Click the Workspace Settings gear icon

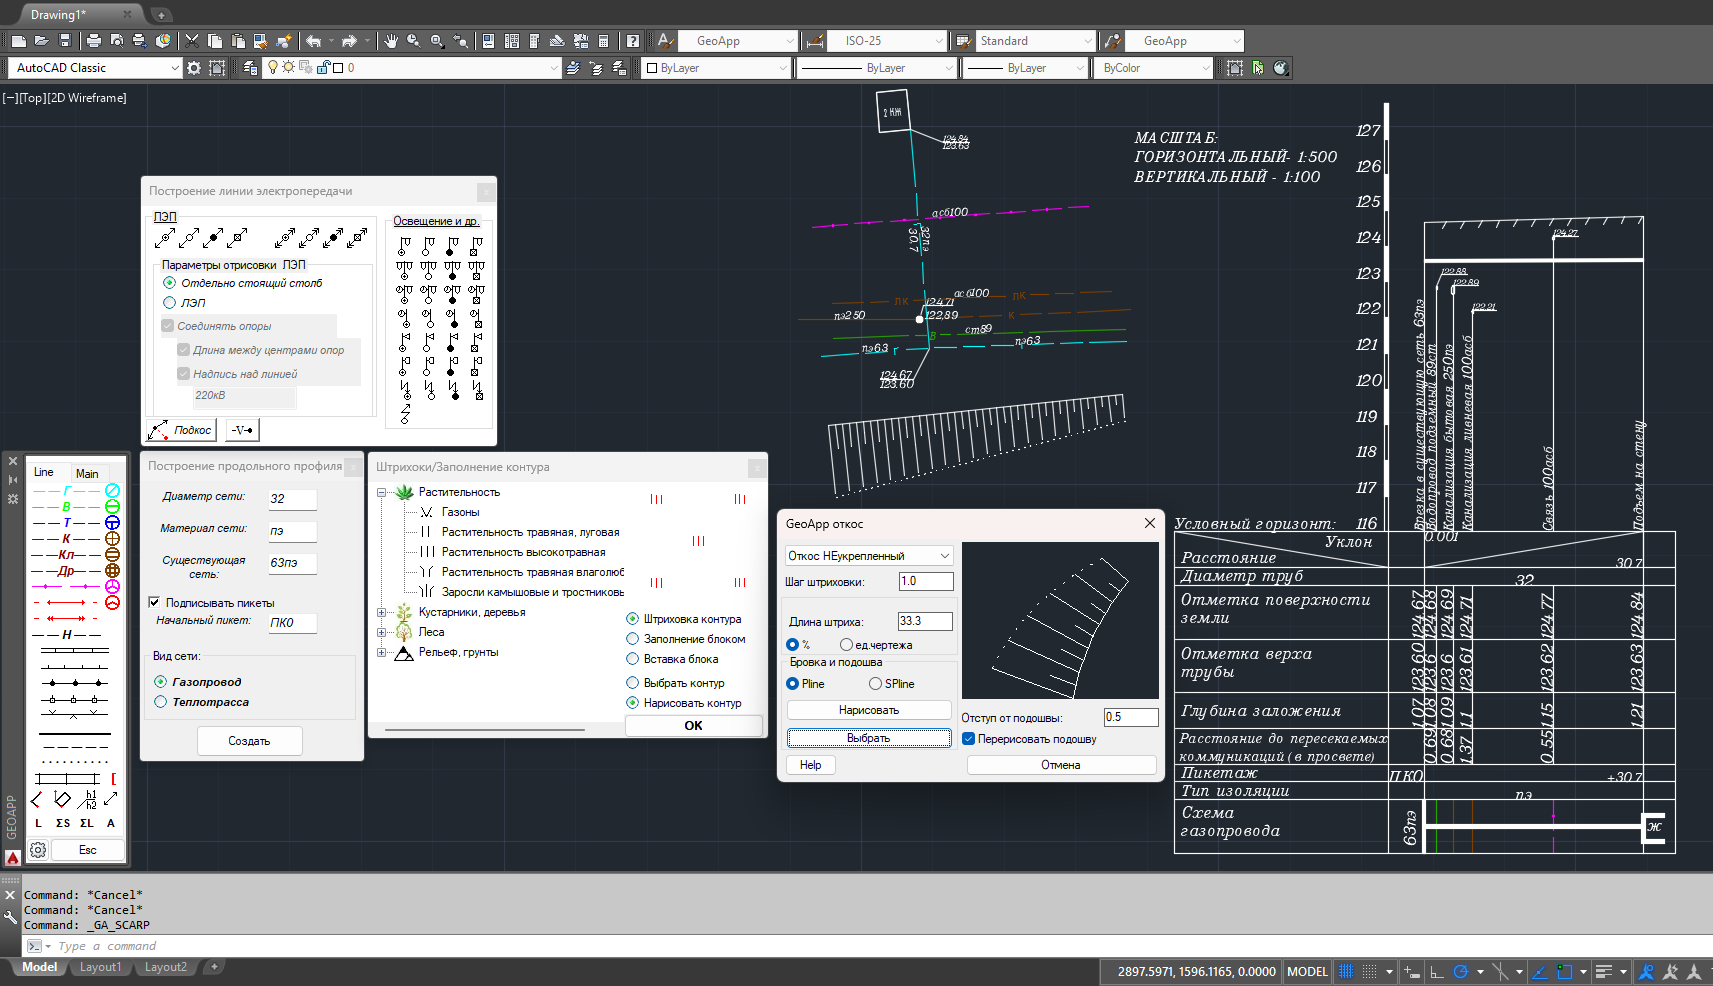click(x=194, y=68)
